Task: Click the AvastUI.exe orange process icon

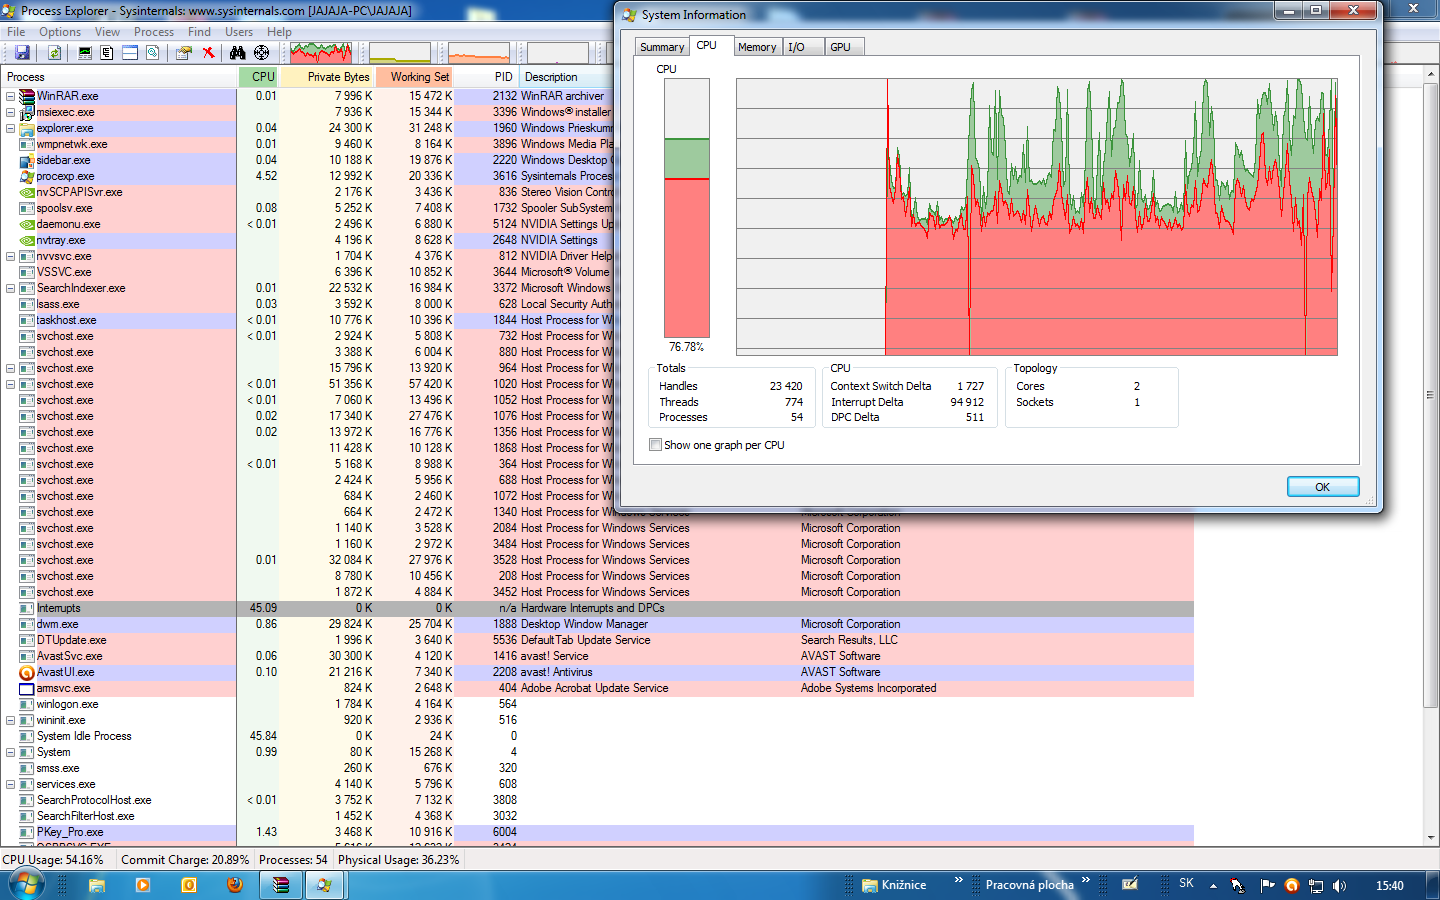Action: point(27,672)
